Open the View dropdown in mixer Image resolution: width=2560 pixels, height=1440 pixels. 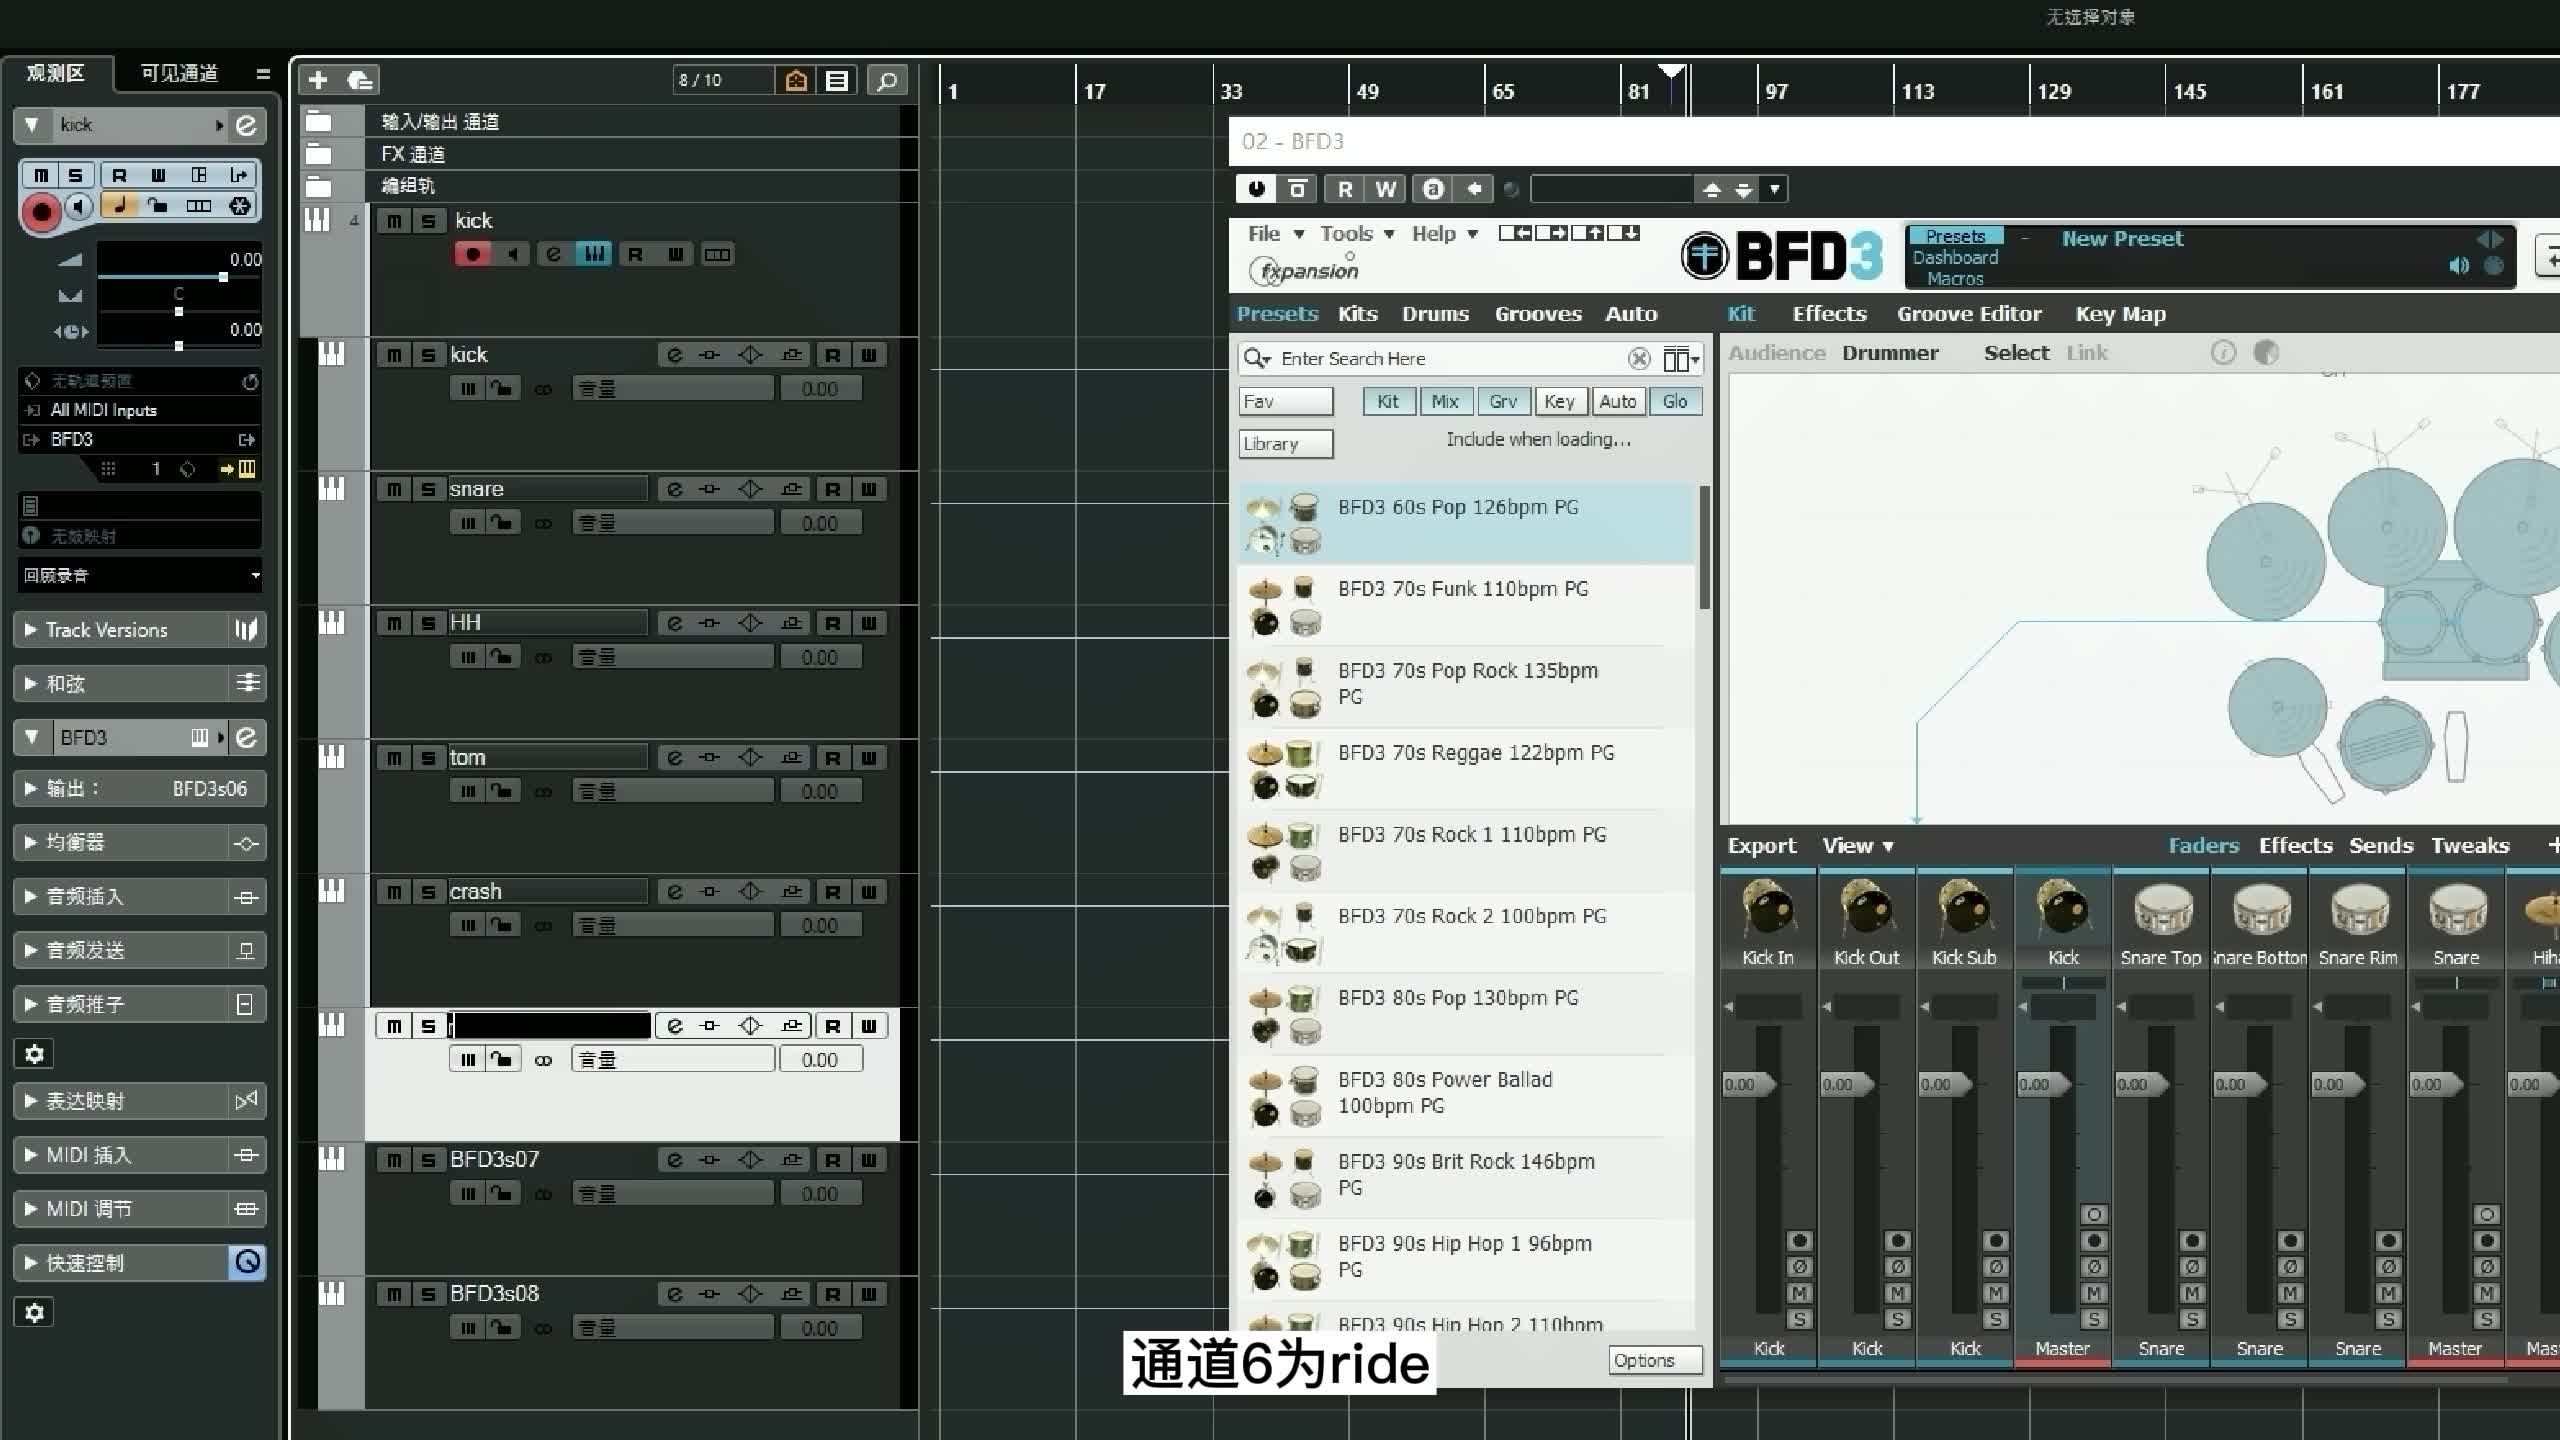point(1857,846)
